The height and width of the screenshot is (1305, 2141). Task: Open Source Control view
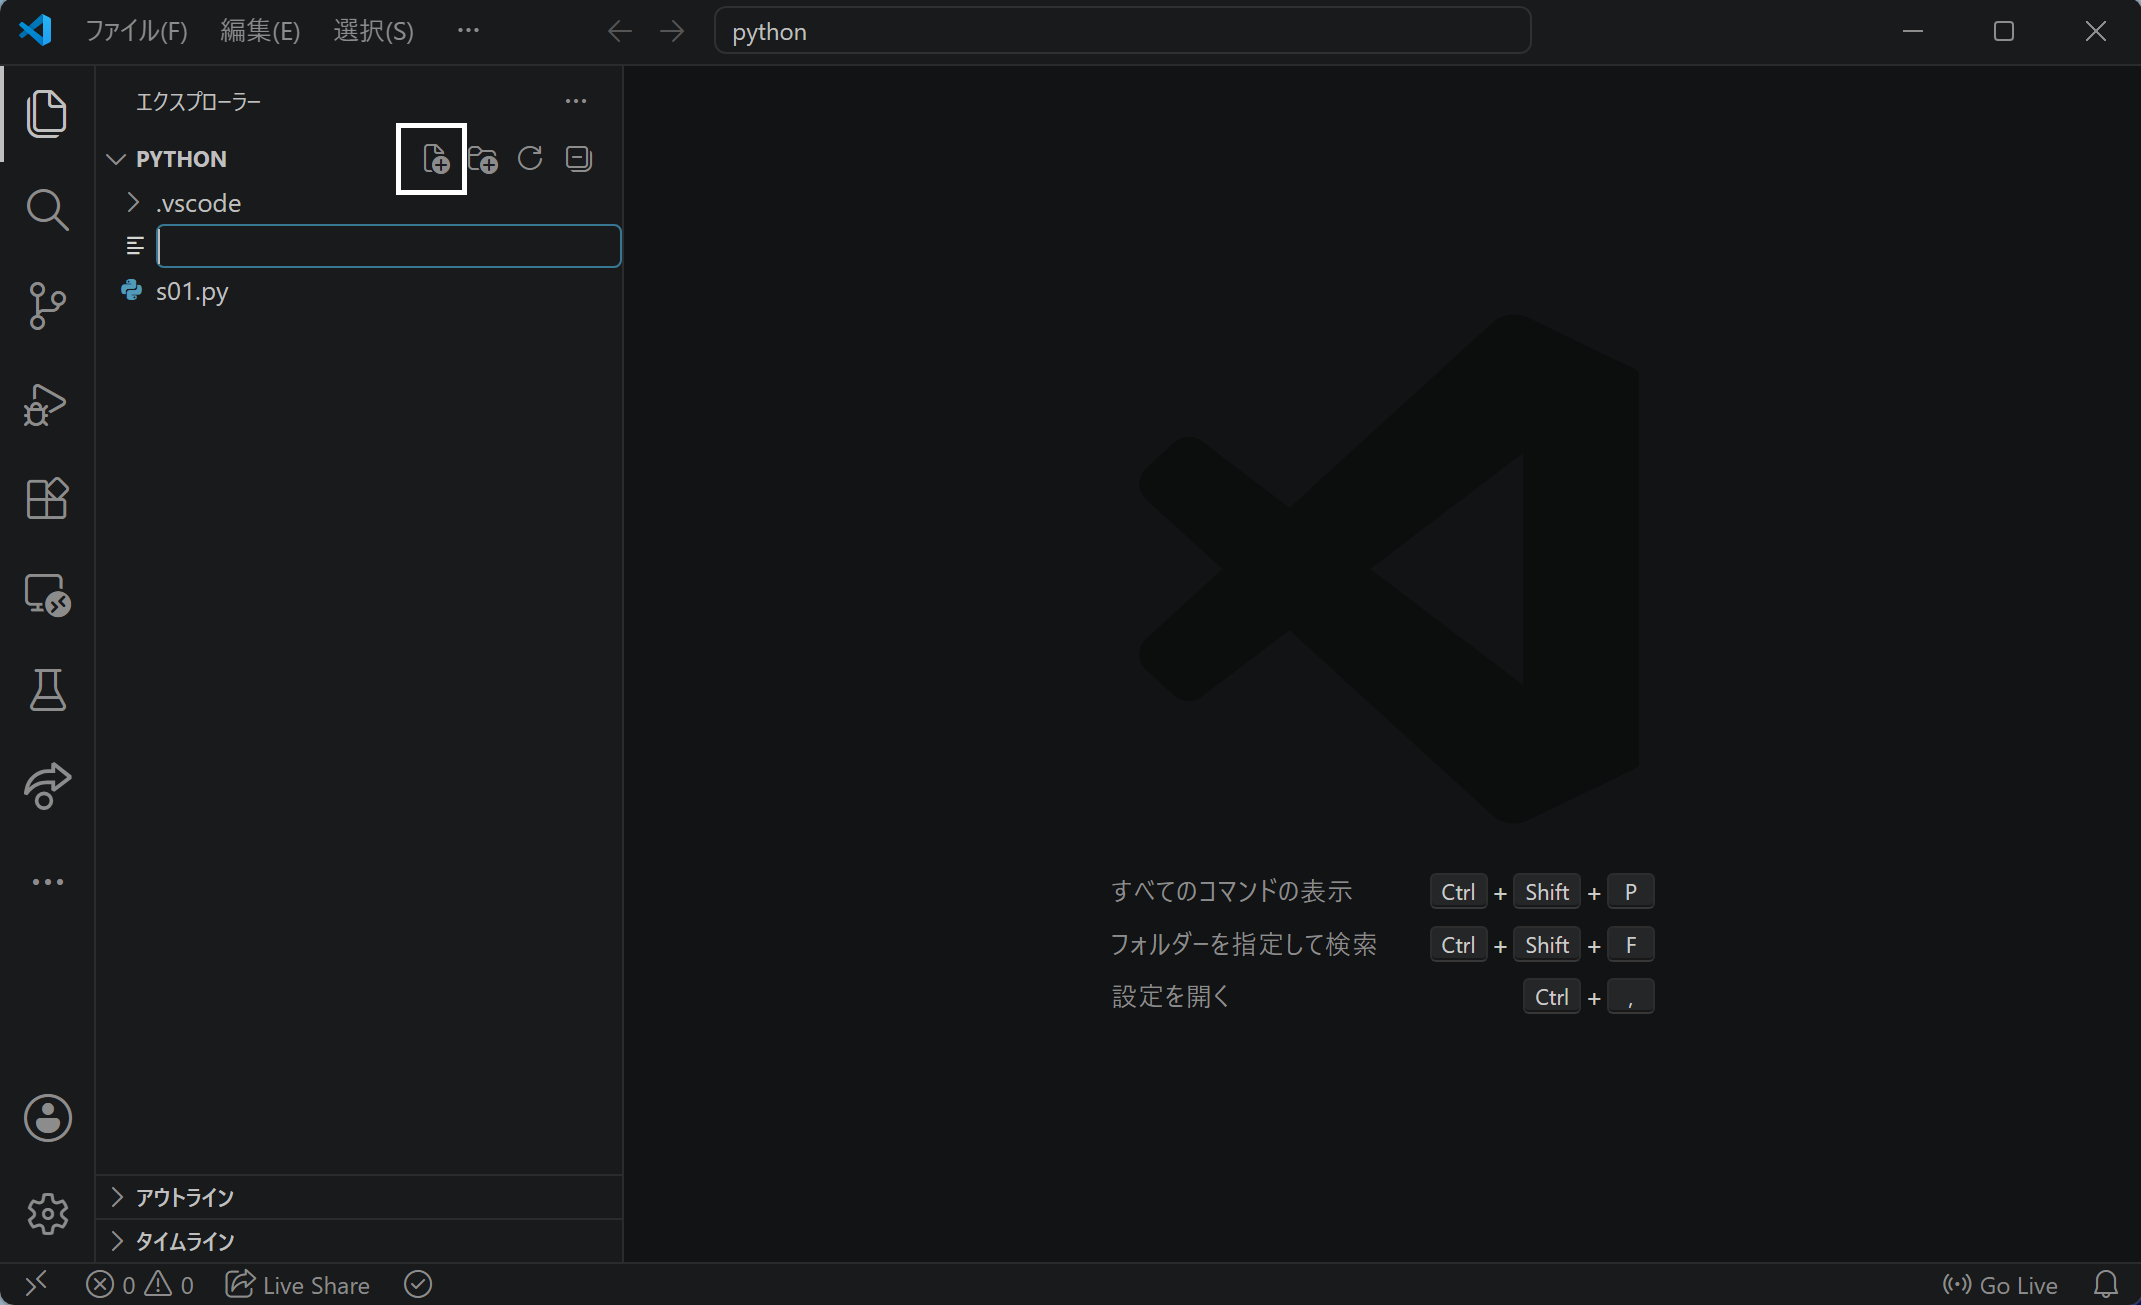coord(47,306)
